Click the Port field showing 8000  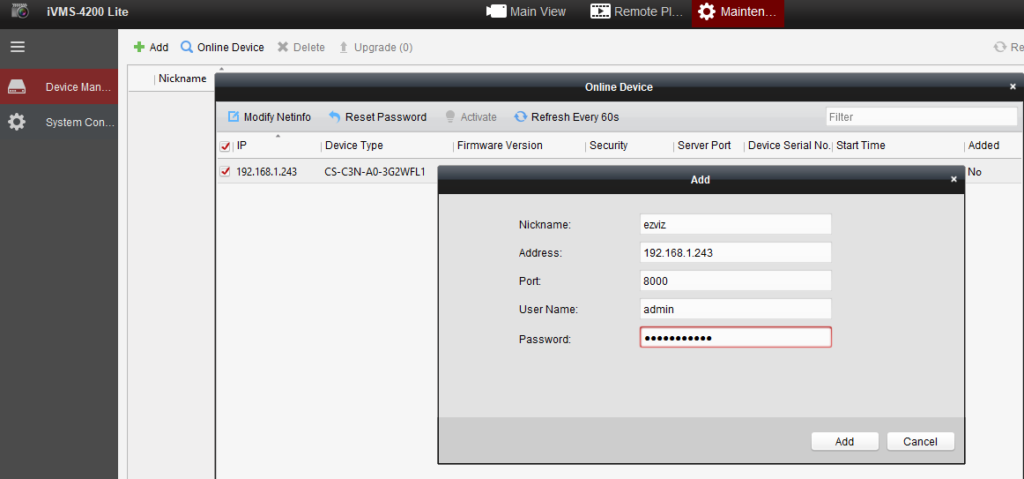[735, 280]
